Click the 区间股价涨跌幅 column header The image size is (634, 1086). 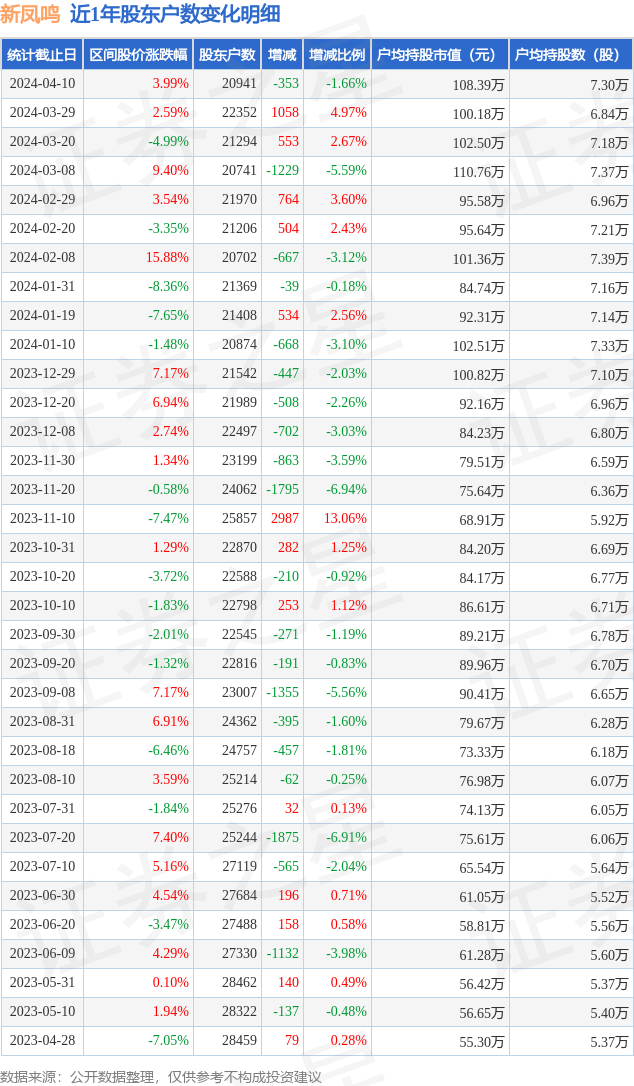pos(137,55)
